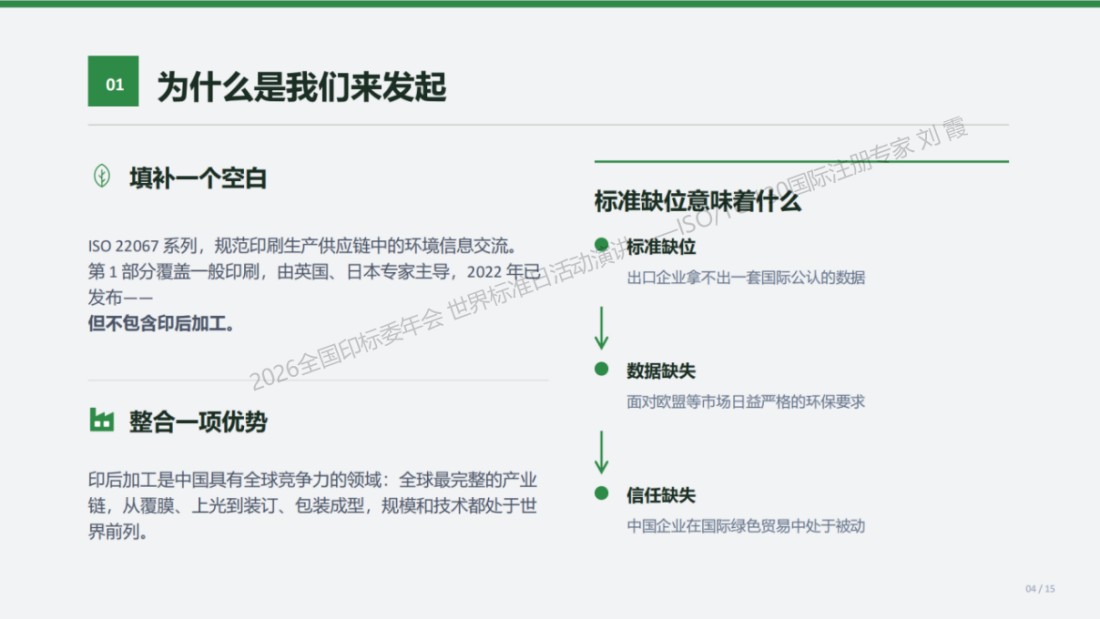Select the heading 填补一个空白
The width and height of the screenshot is (1100, 619).
(198, 178)
